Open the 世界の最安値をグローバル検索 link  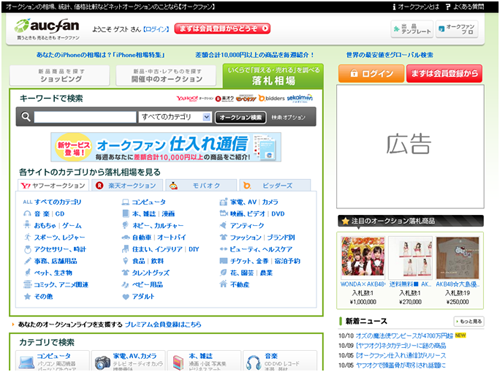click(389, 55)
